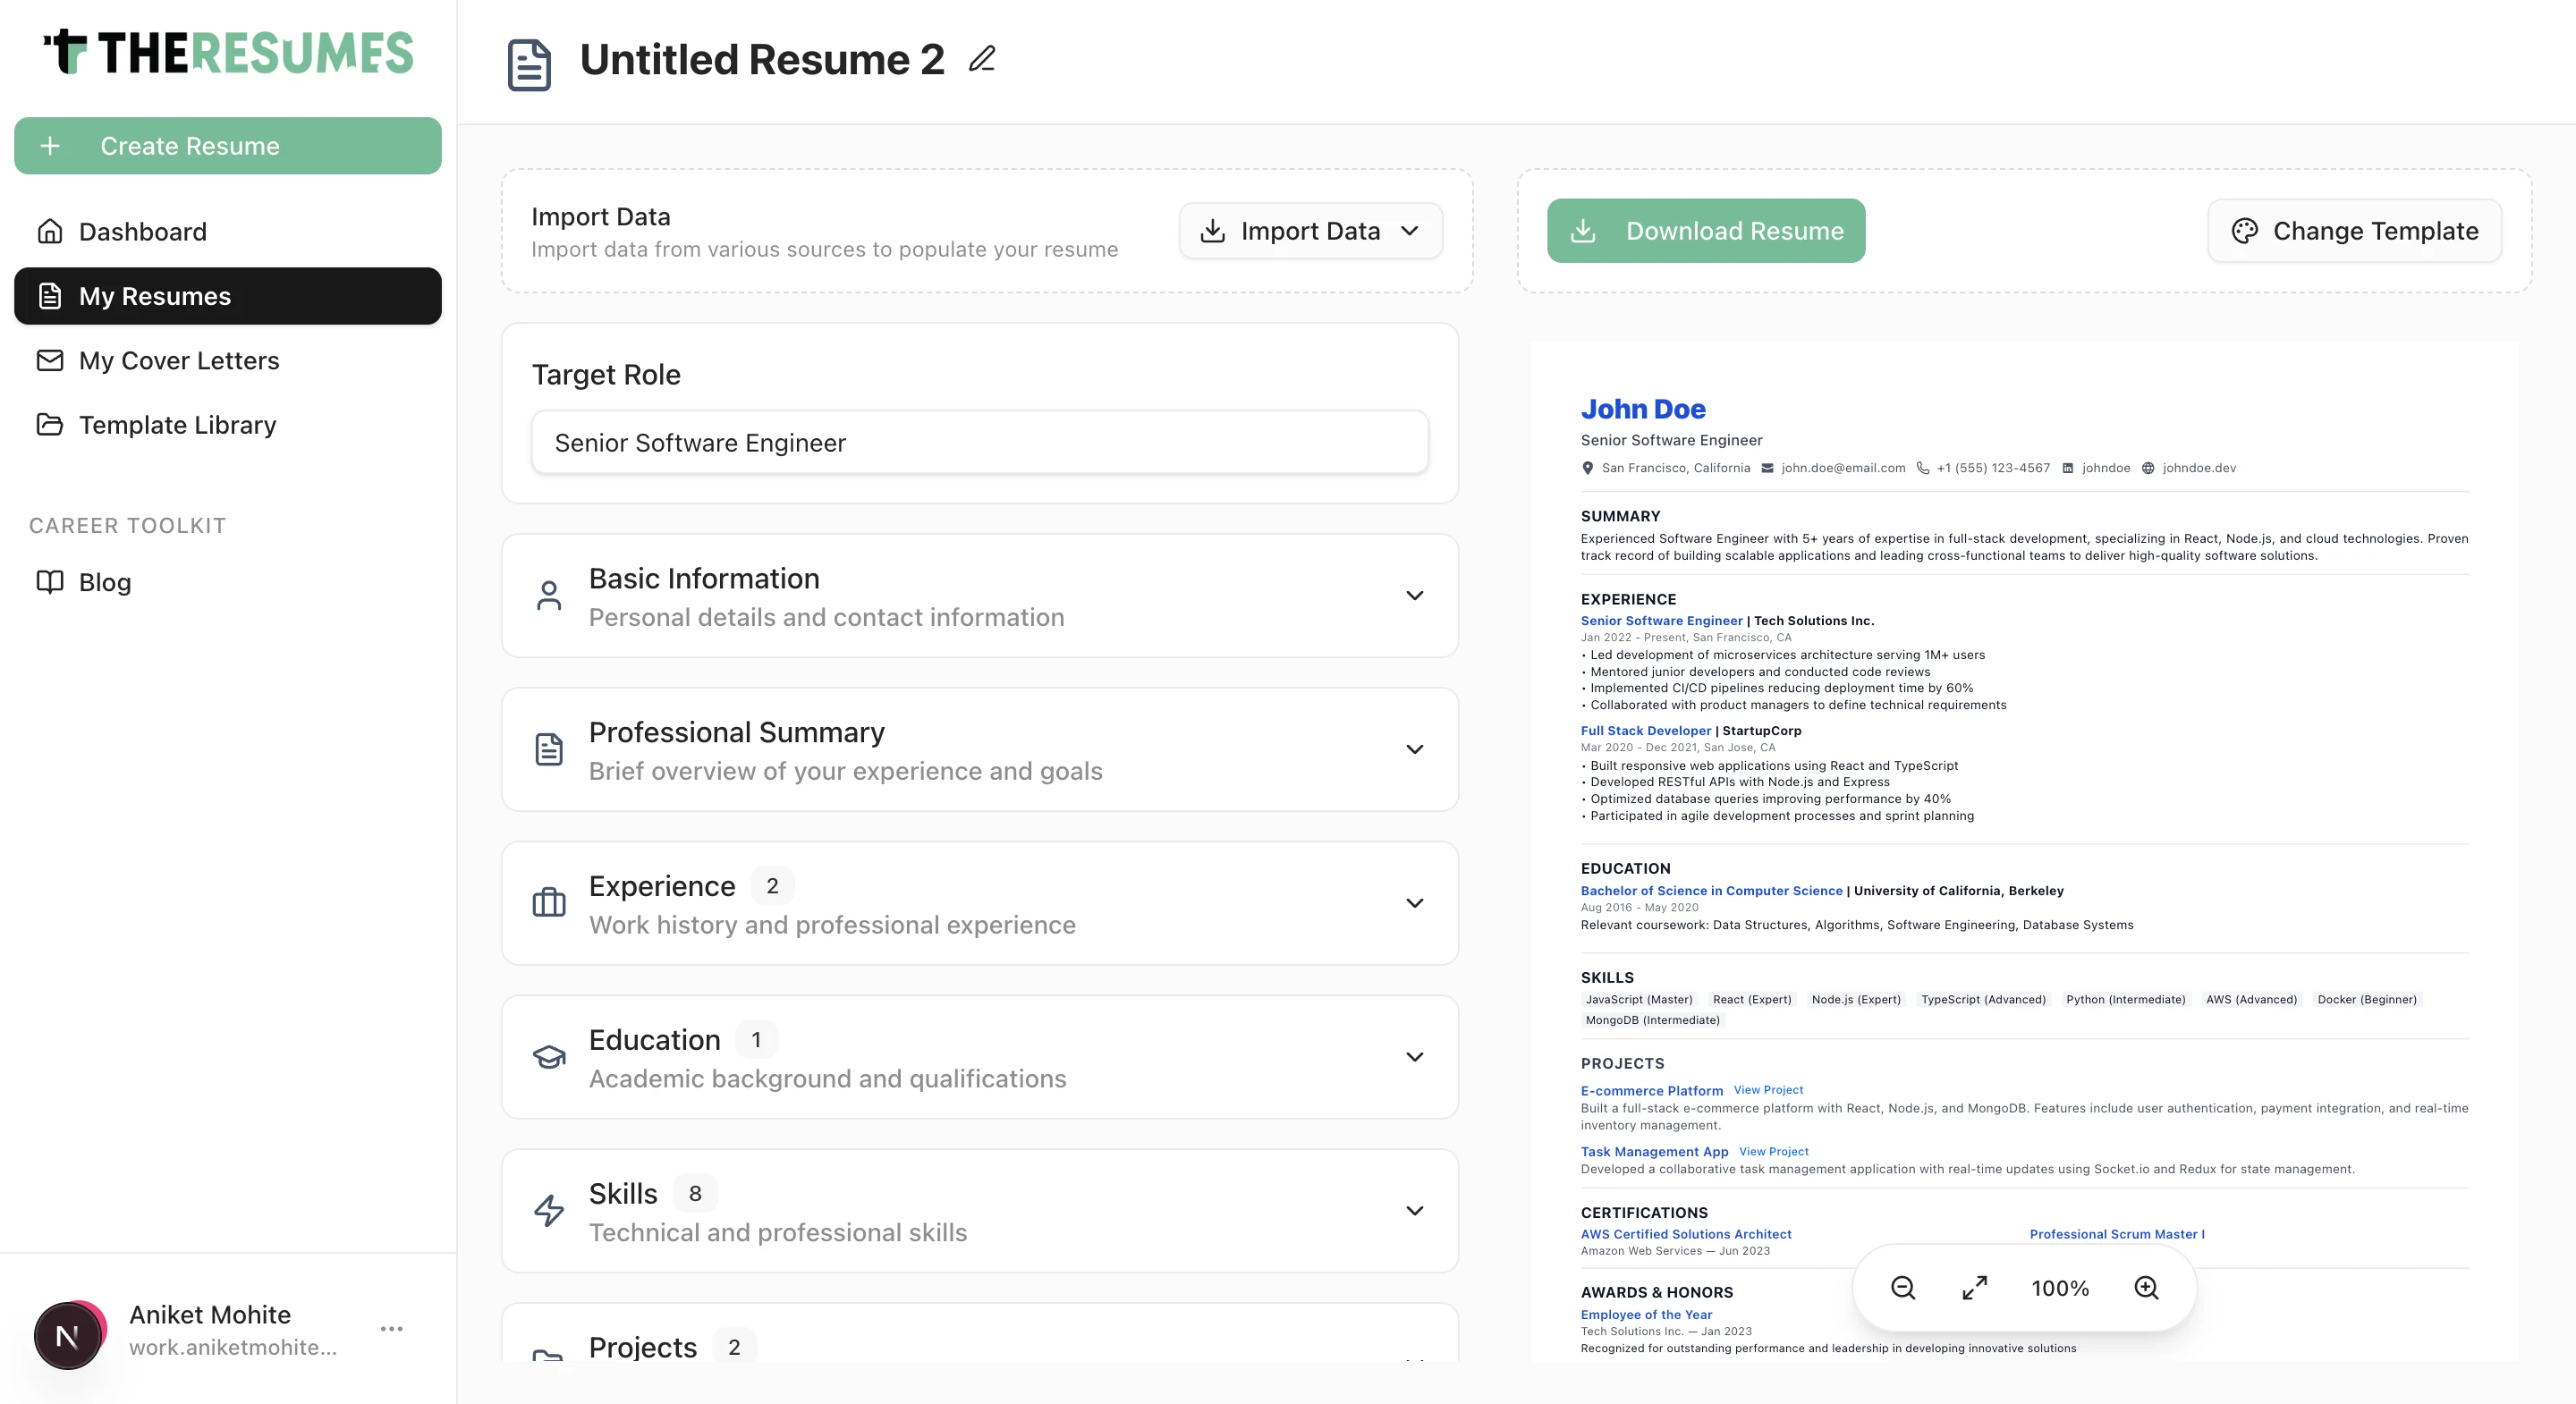2576x1404 pixels.
Task: Click the lightning icon on Skills section
Action: click(x=549, y=1211)
